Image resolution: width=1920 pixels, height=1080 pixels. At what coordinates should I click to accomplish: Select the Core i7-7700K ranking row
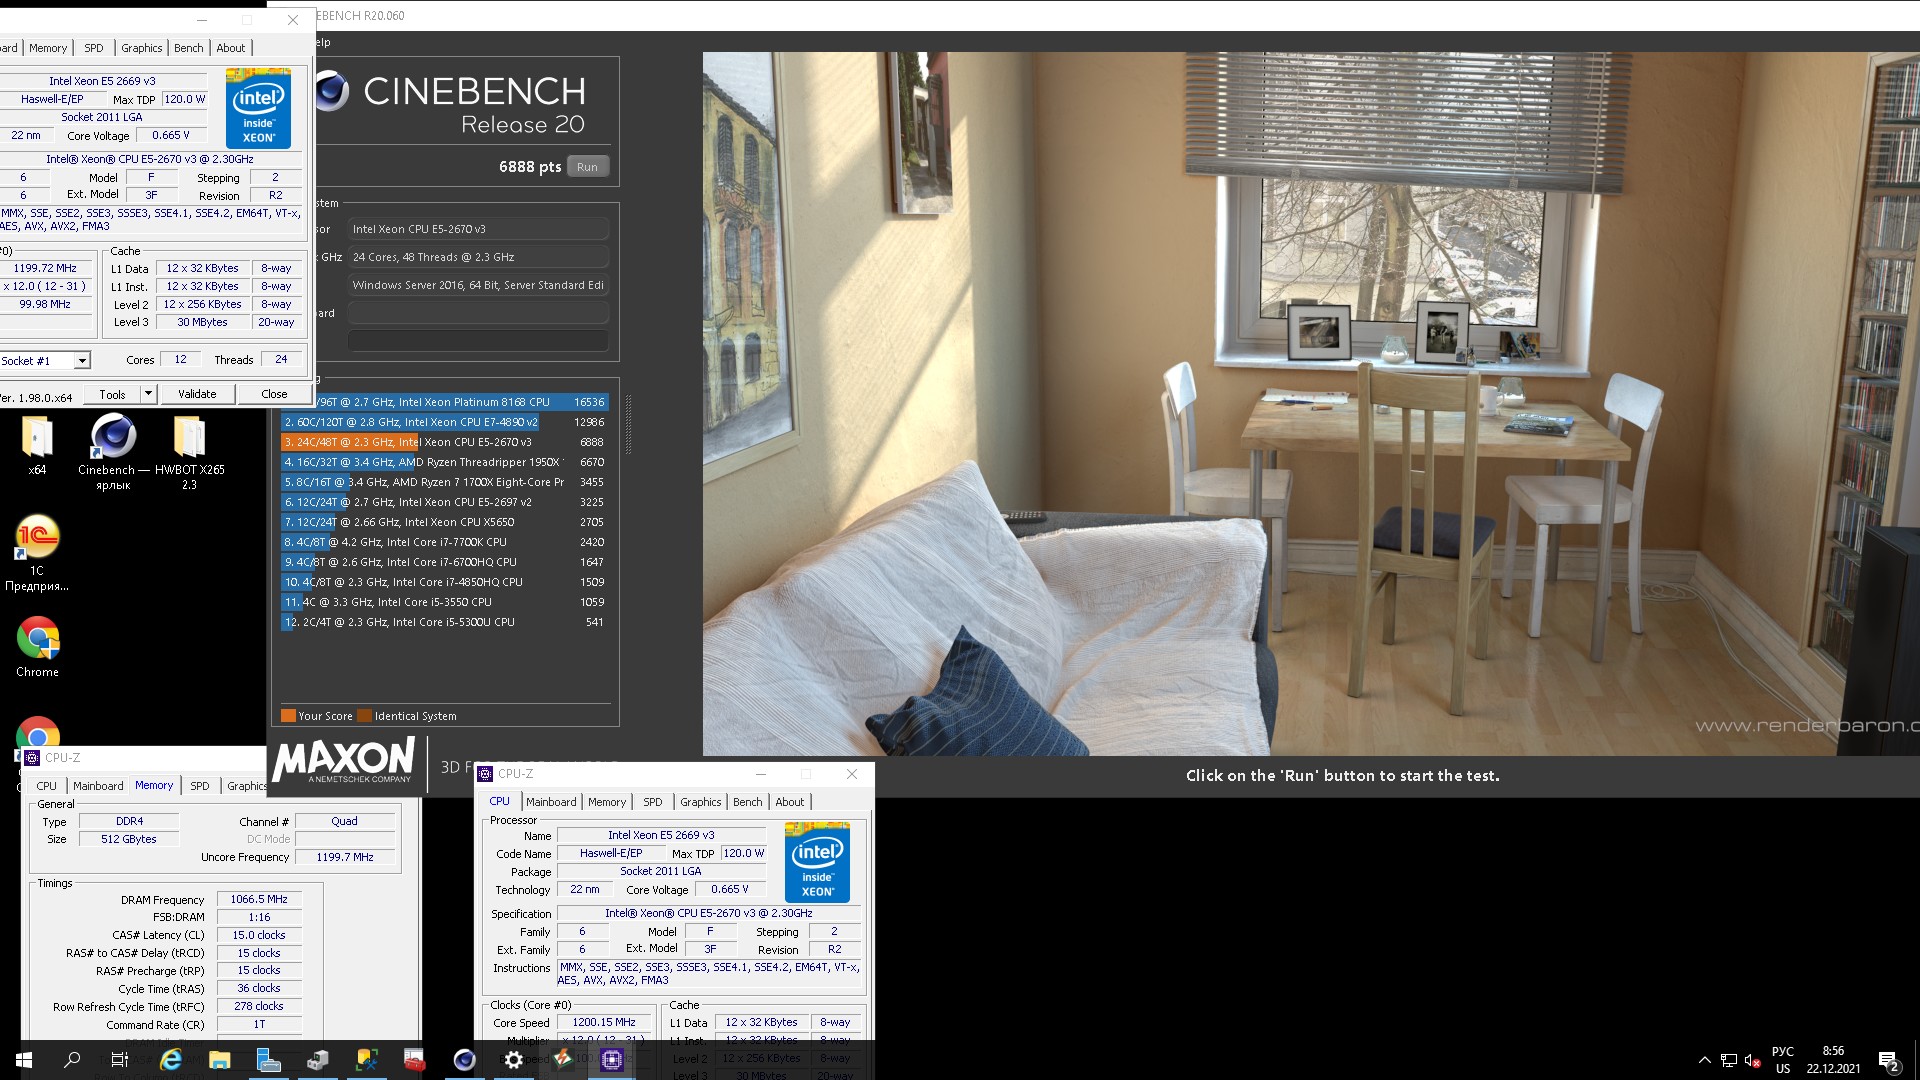tap(444, 542)
